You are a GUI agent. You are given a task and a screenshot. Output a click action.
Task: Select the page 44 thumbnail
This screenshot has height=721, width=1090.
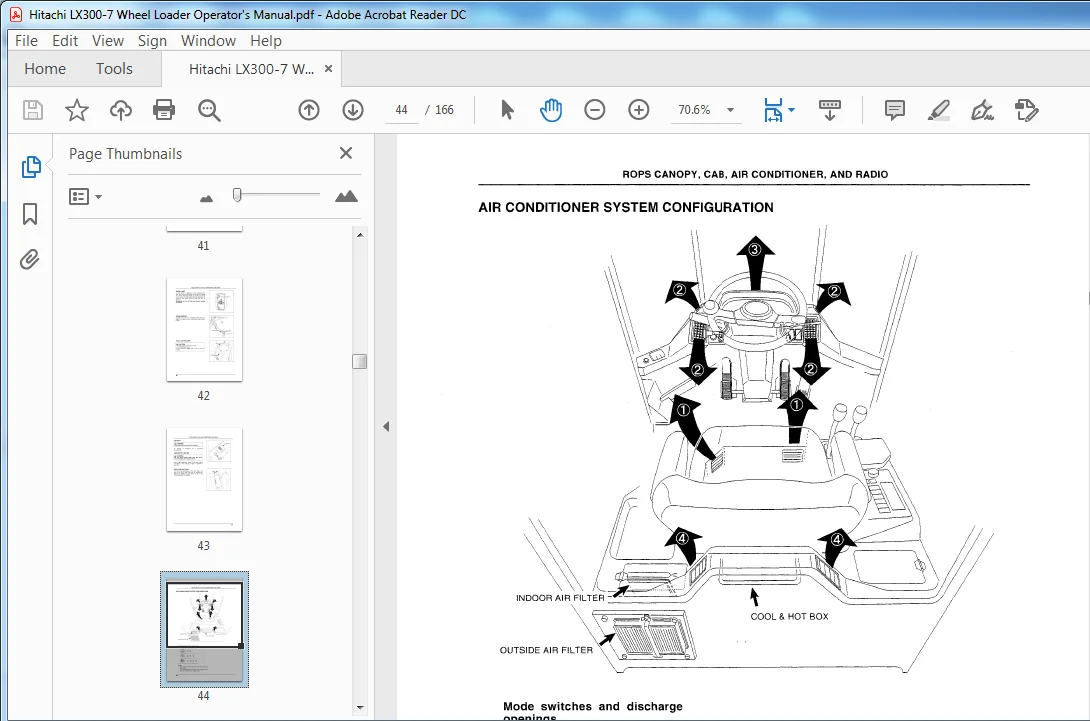click(x=204, y=630)
